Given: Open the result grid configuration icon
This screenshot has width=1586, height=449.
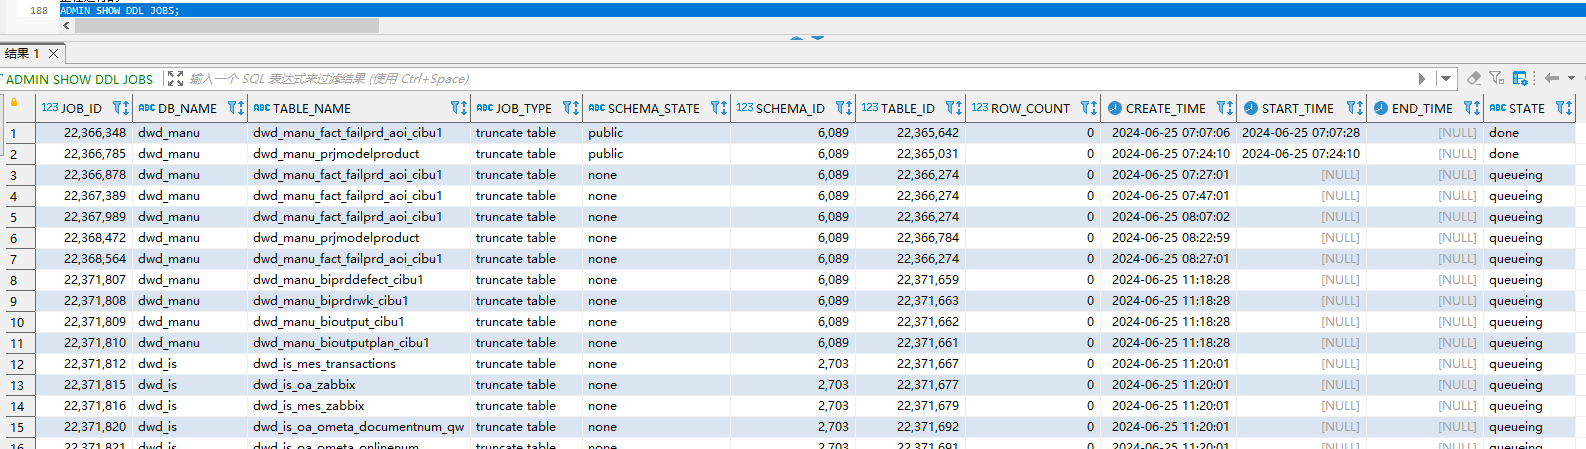Looking at the screenshot, I should click(x=1520, y=78).
